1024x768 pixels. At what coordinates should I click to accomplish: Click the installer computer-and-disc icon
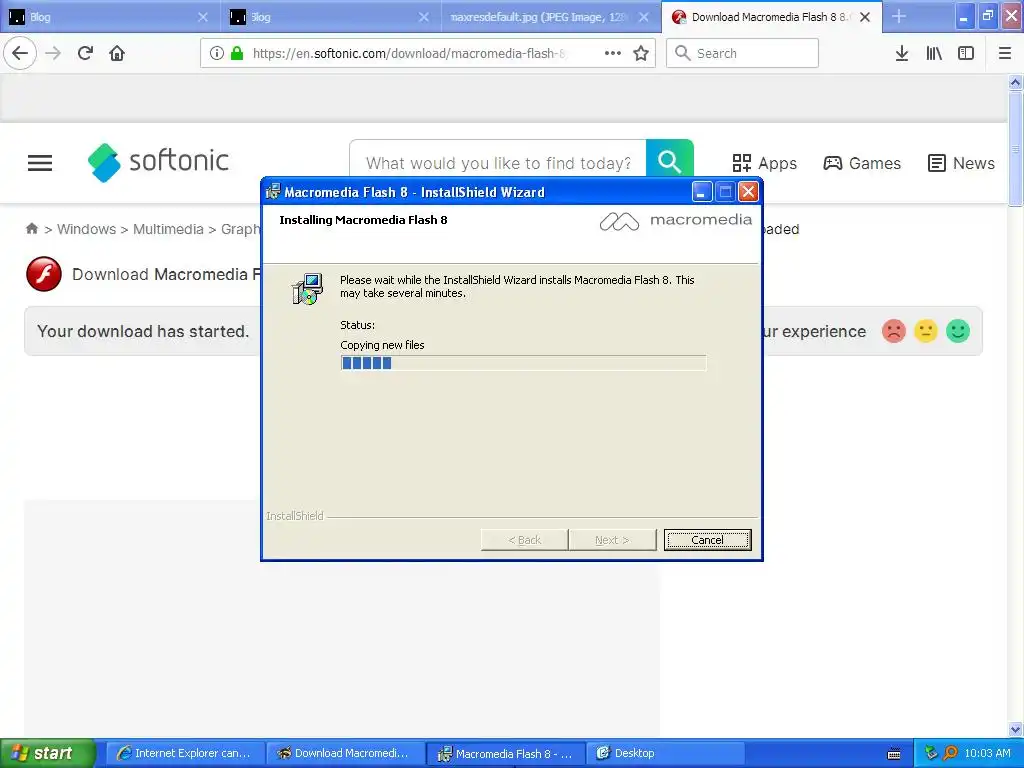[307, 289]
